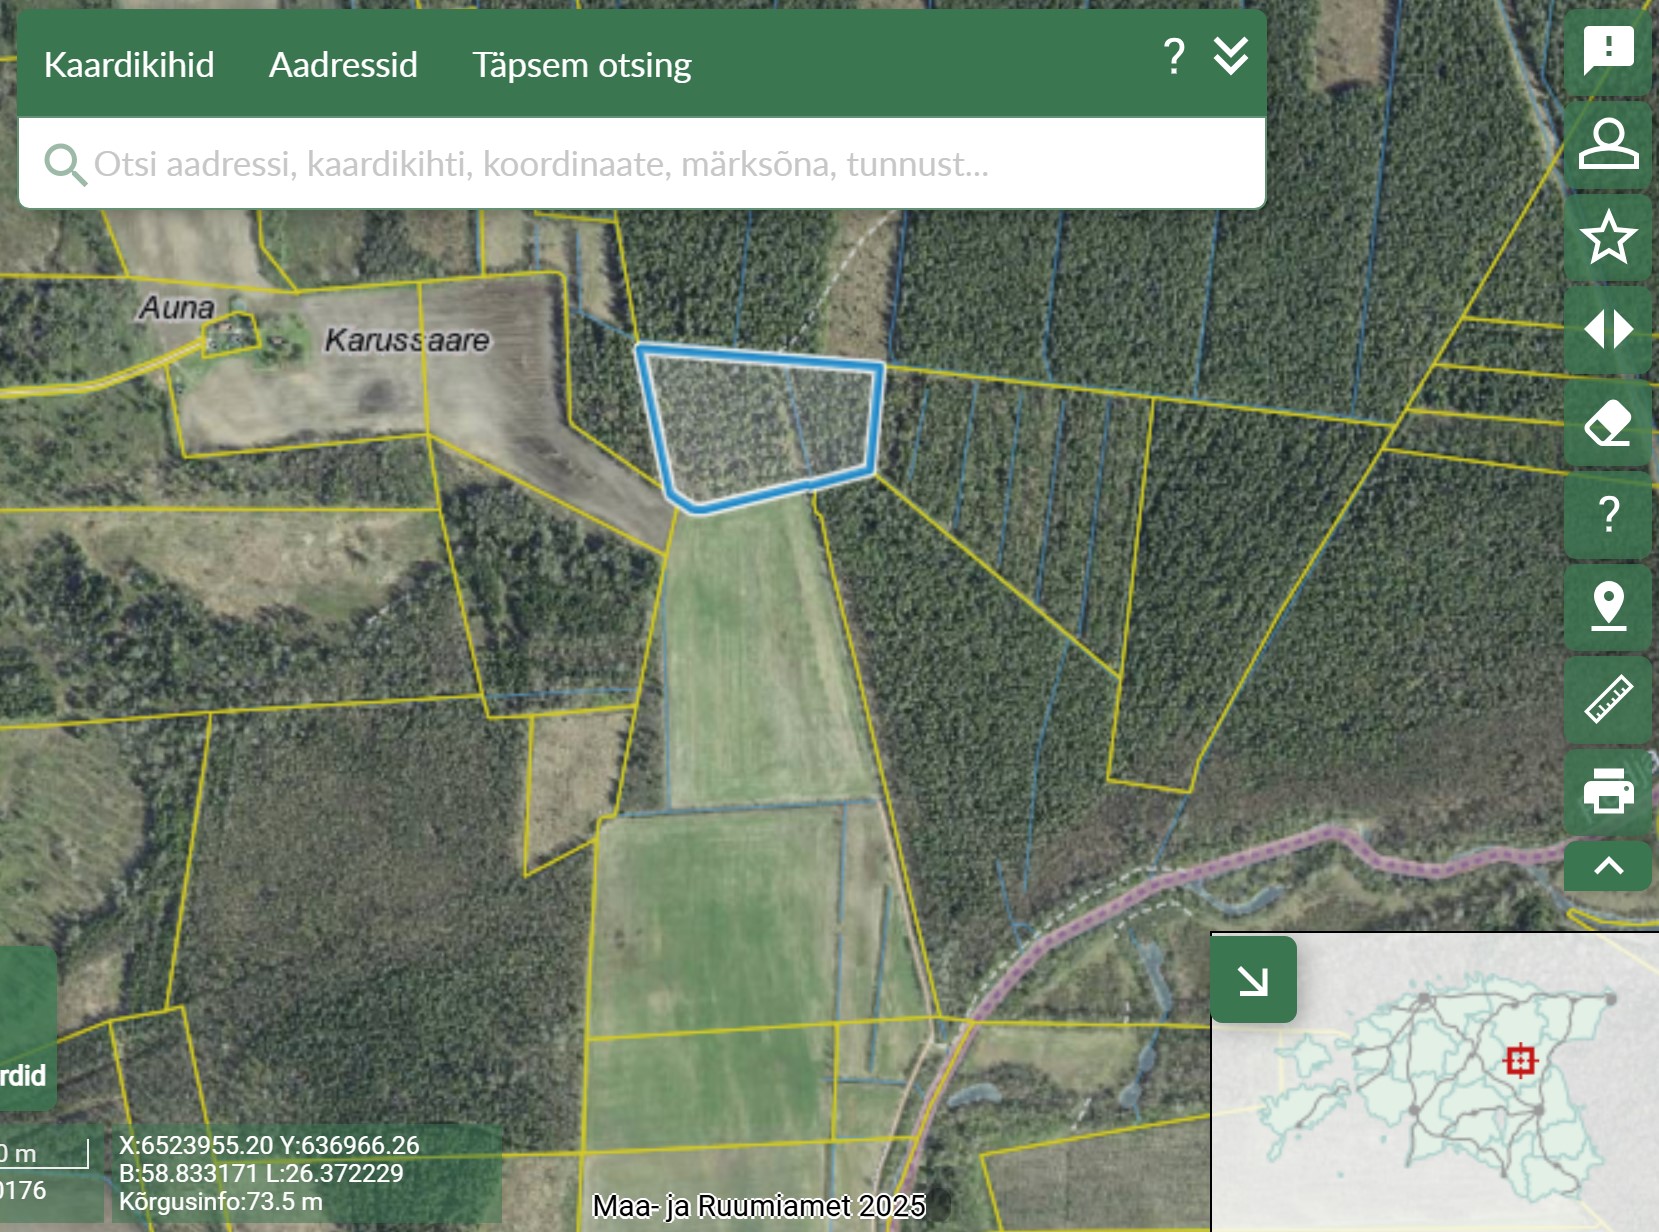Click the printer icon to print map

[x=1607, y=791]
